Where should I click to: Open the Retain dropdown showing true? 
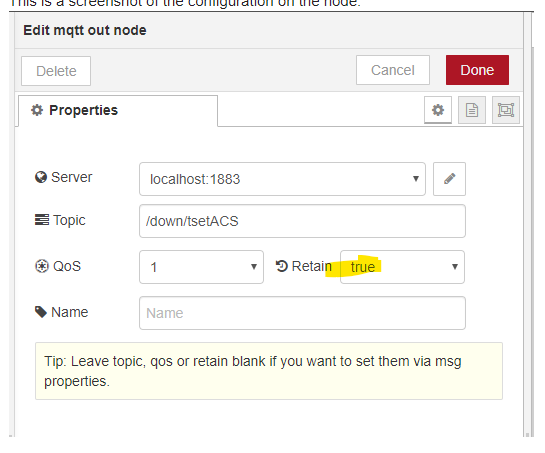click(402, 267)
